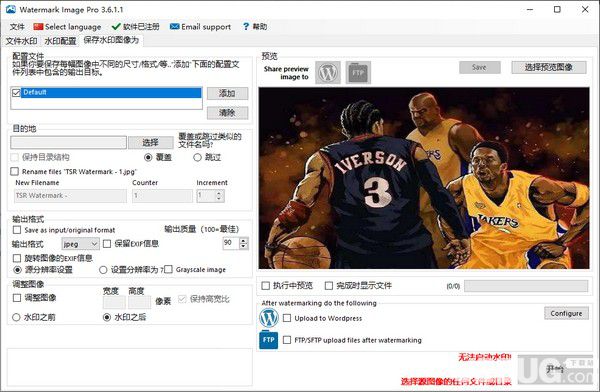Enable FTP/SFTP upload files after watermarking

click(287, 340)
